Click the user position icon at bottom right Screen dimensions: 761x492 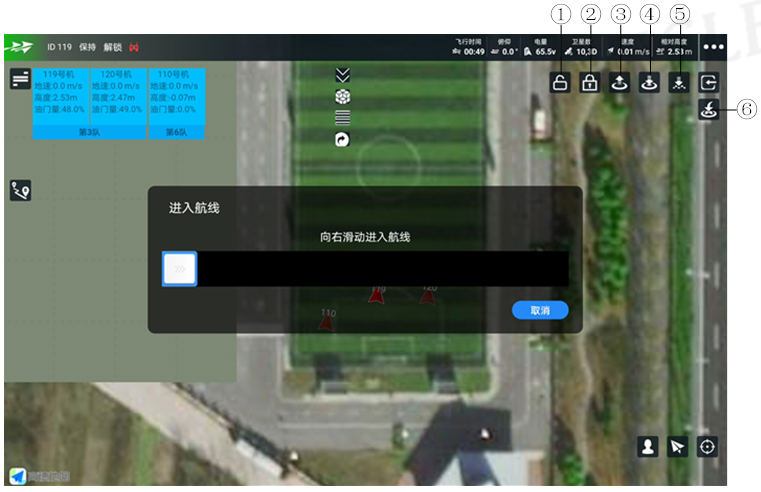[x=648, y=447]
